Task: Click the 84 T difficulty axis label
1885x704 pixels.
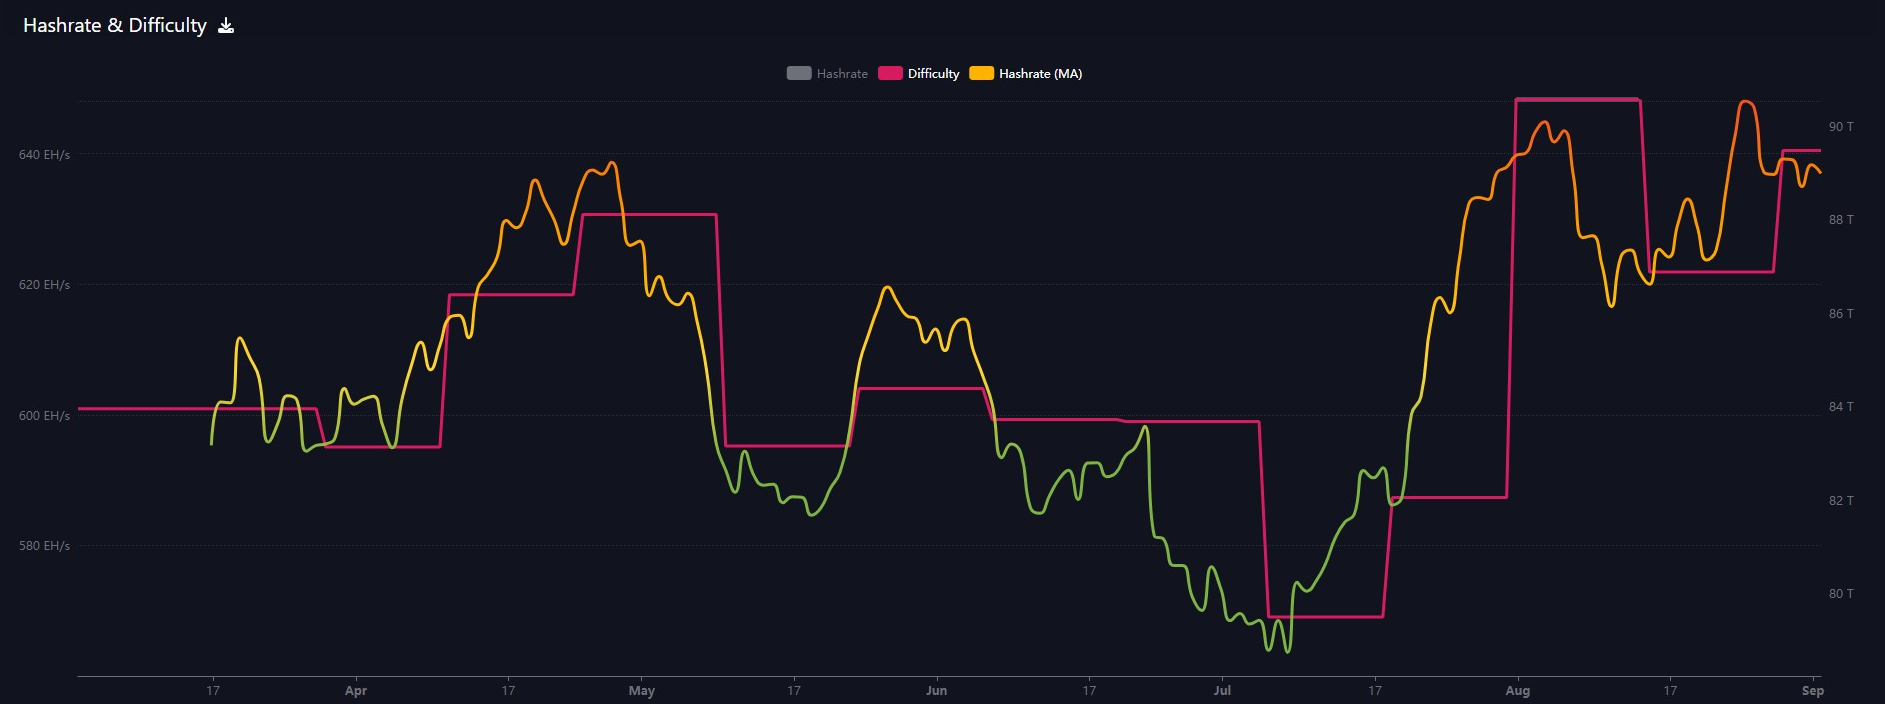Action: pos(1841,407)
